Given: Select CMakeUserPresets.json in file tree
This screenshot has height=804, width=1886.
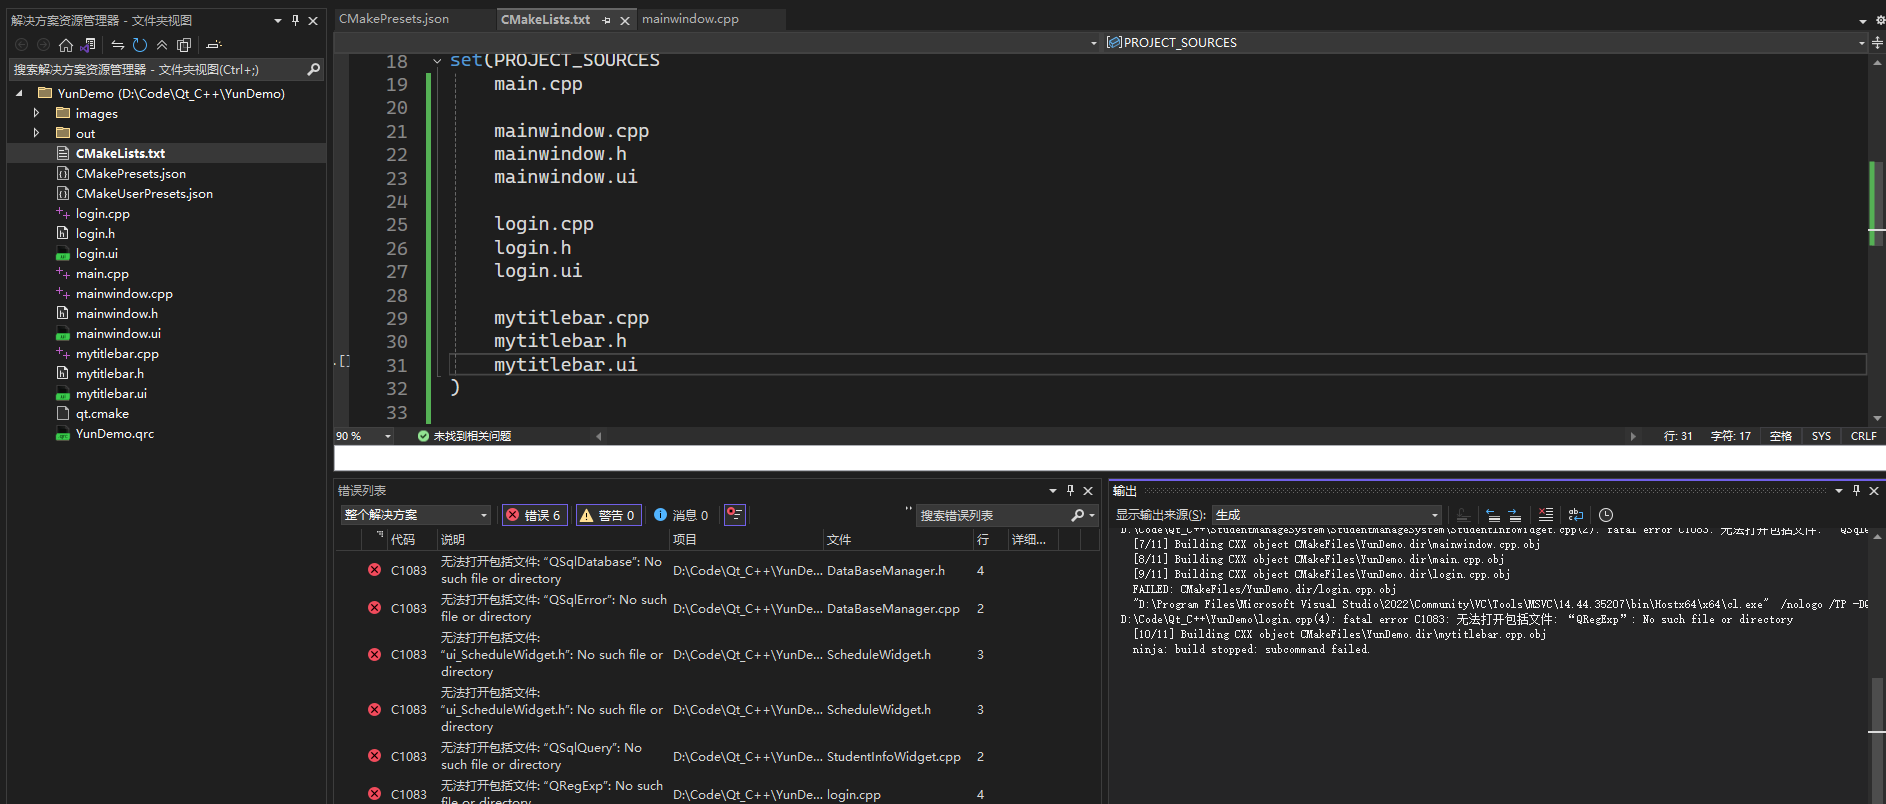Looking at the screenshot, I should 144,193.
